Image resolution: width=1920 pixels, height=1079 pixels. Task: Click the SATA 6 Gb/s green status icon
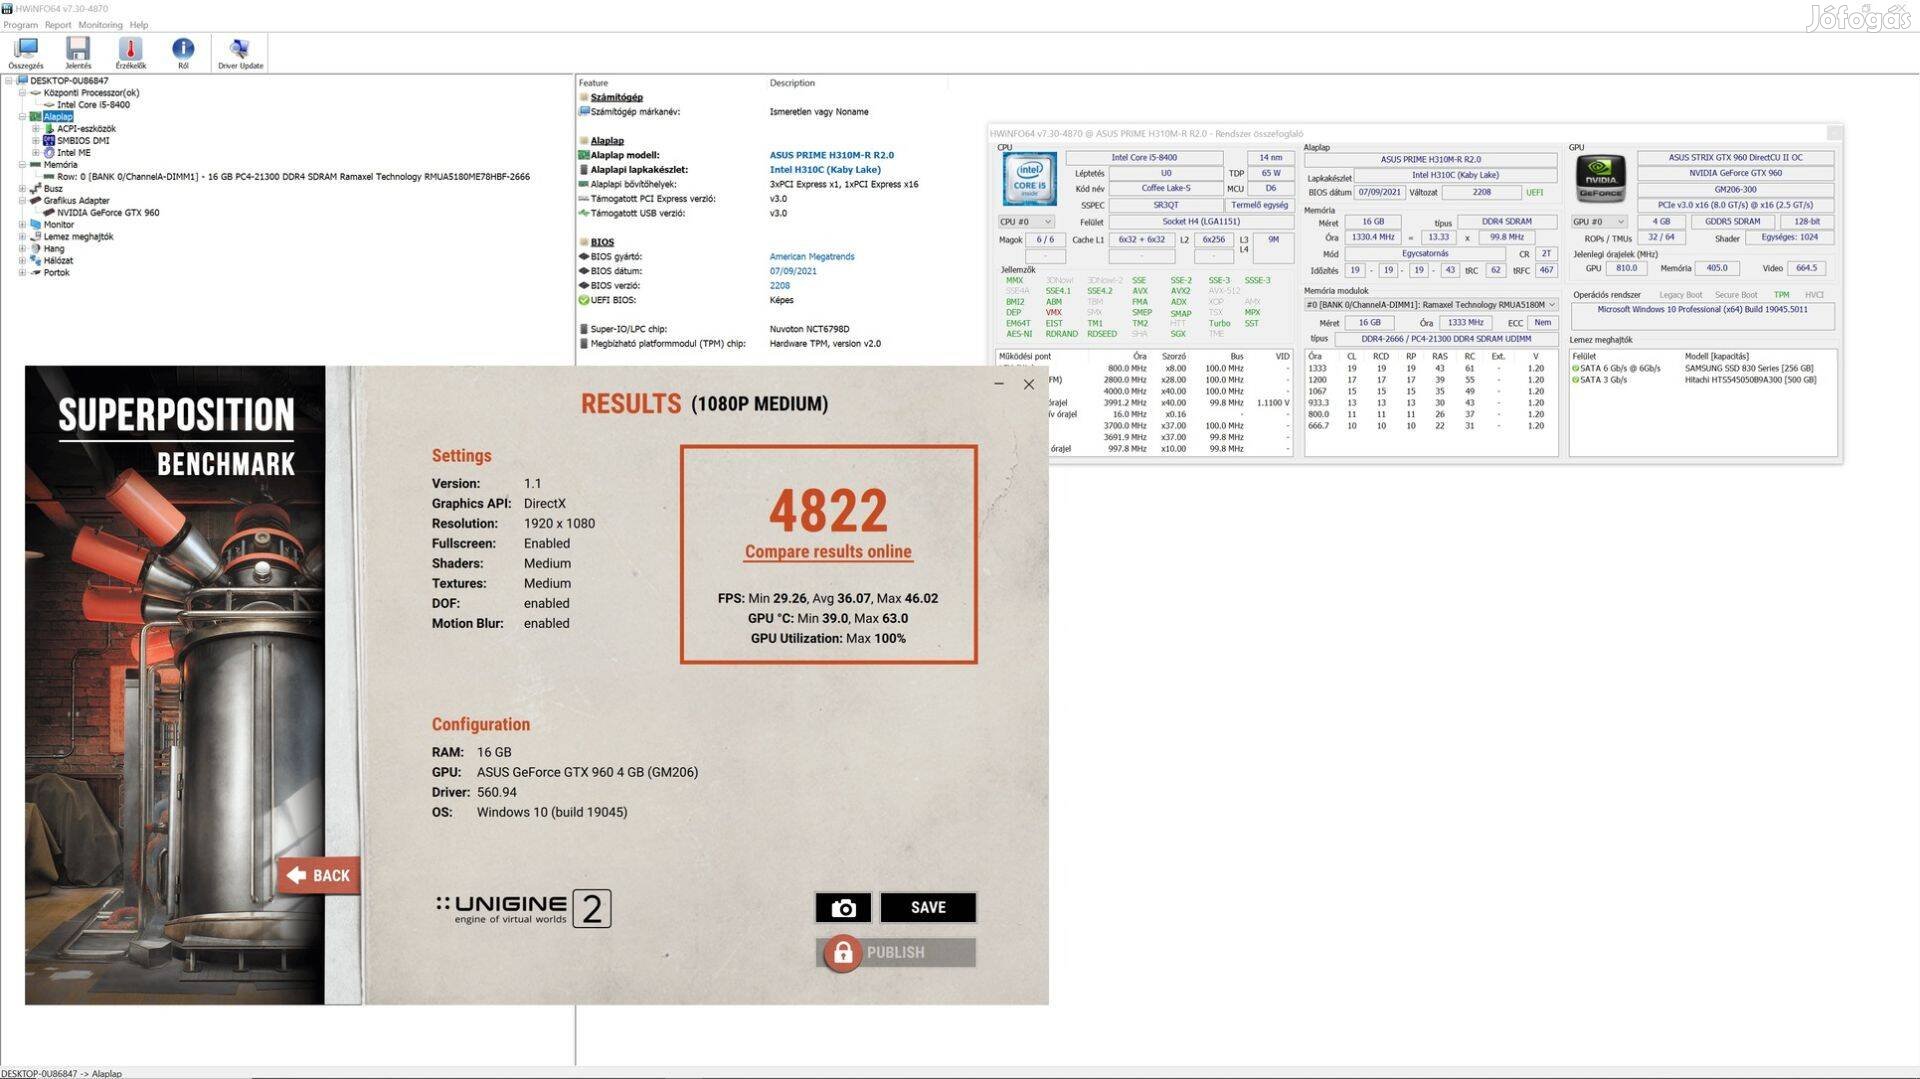click(x=1576, y=369)
